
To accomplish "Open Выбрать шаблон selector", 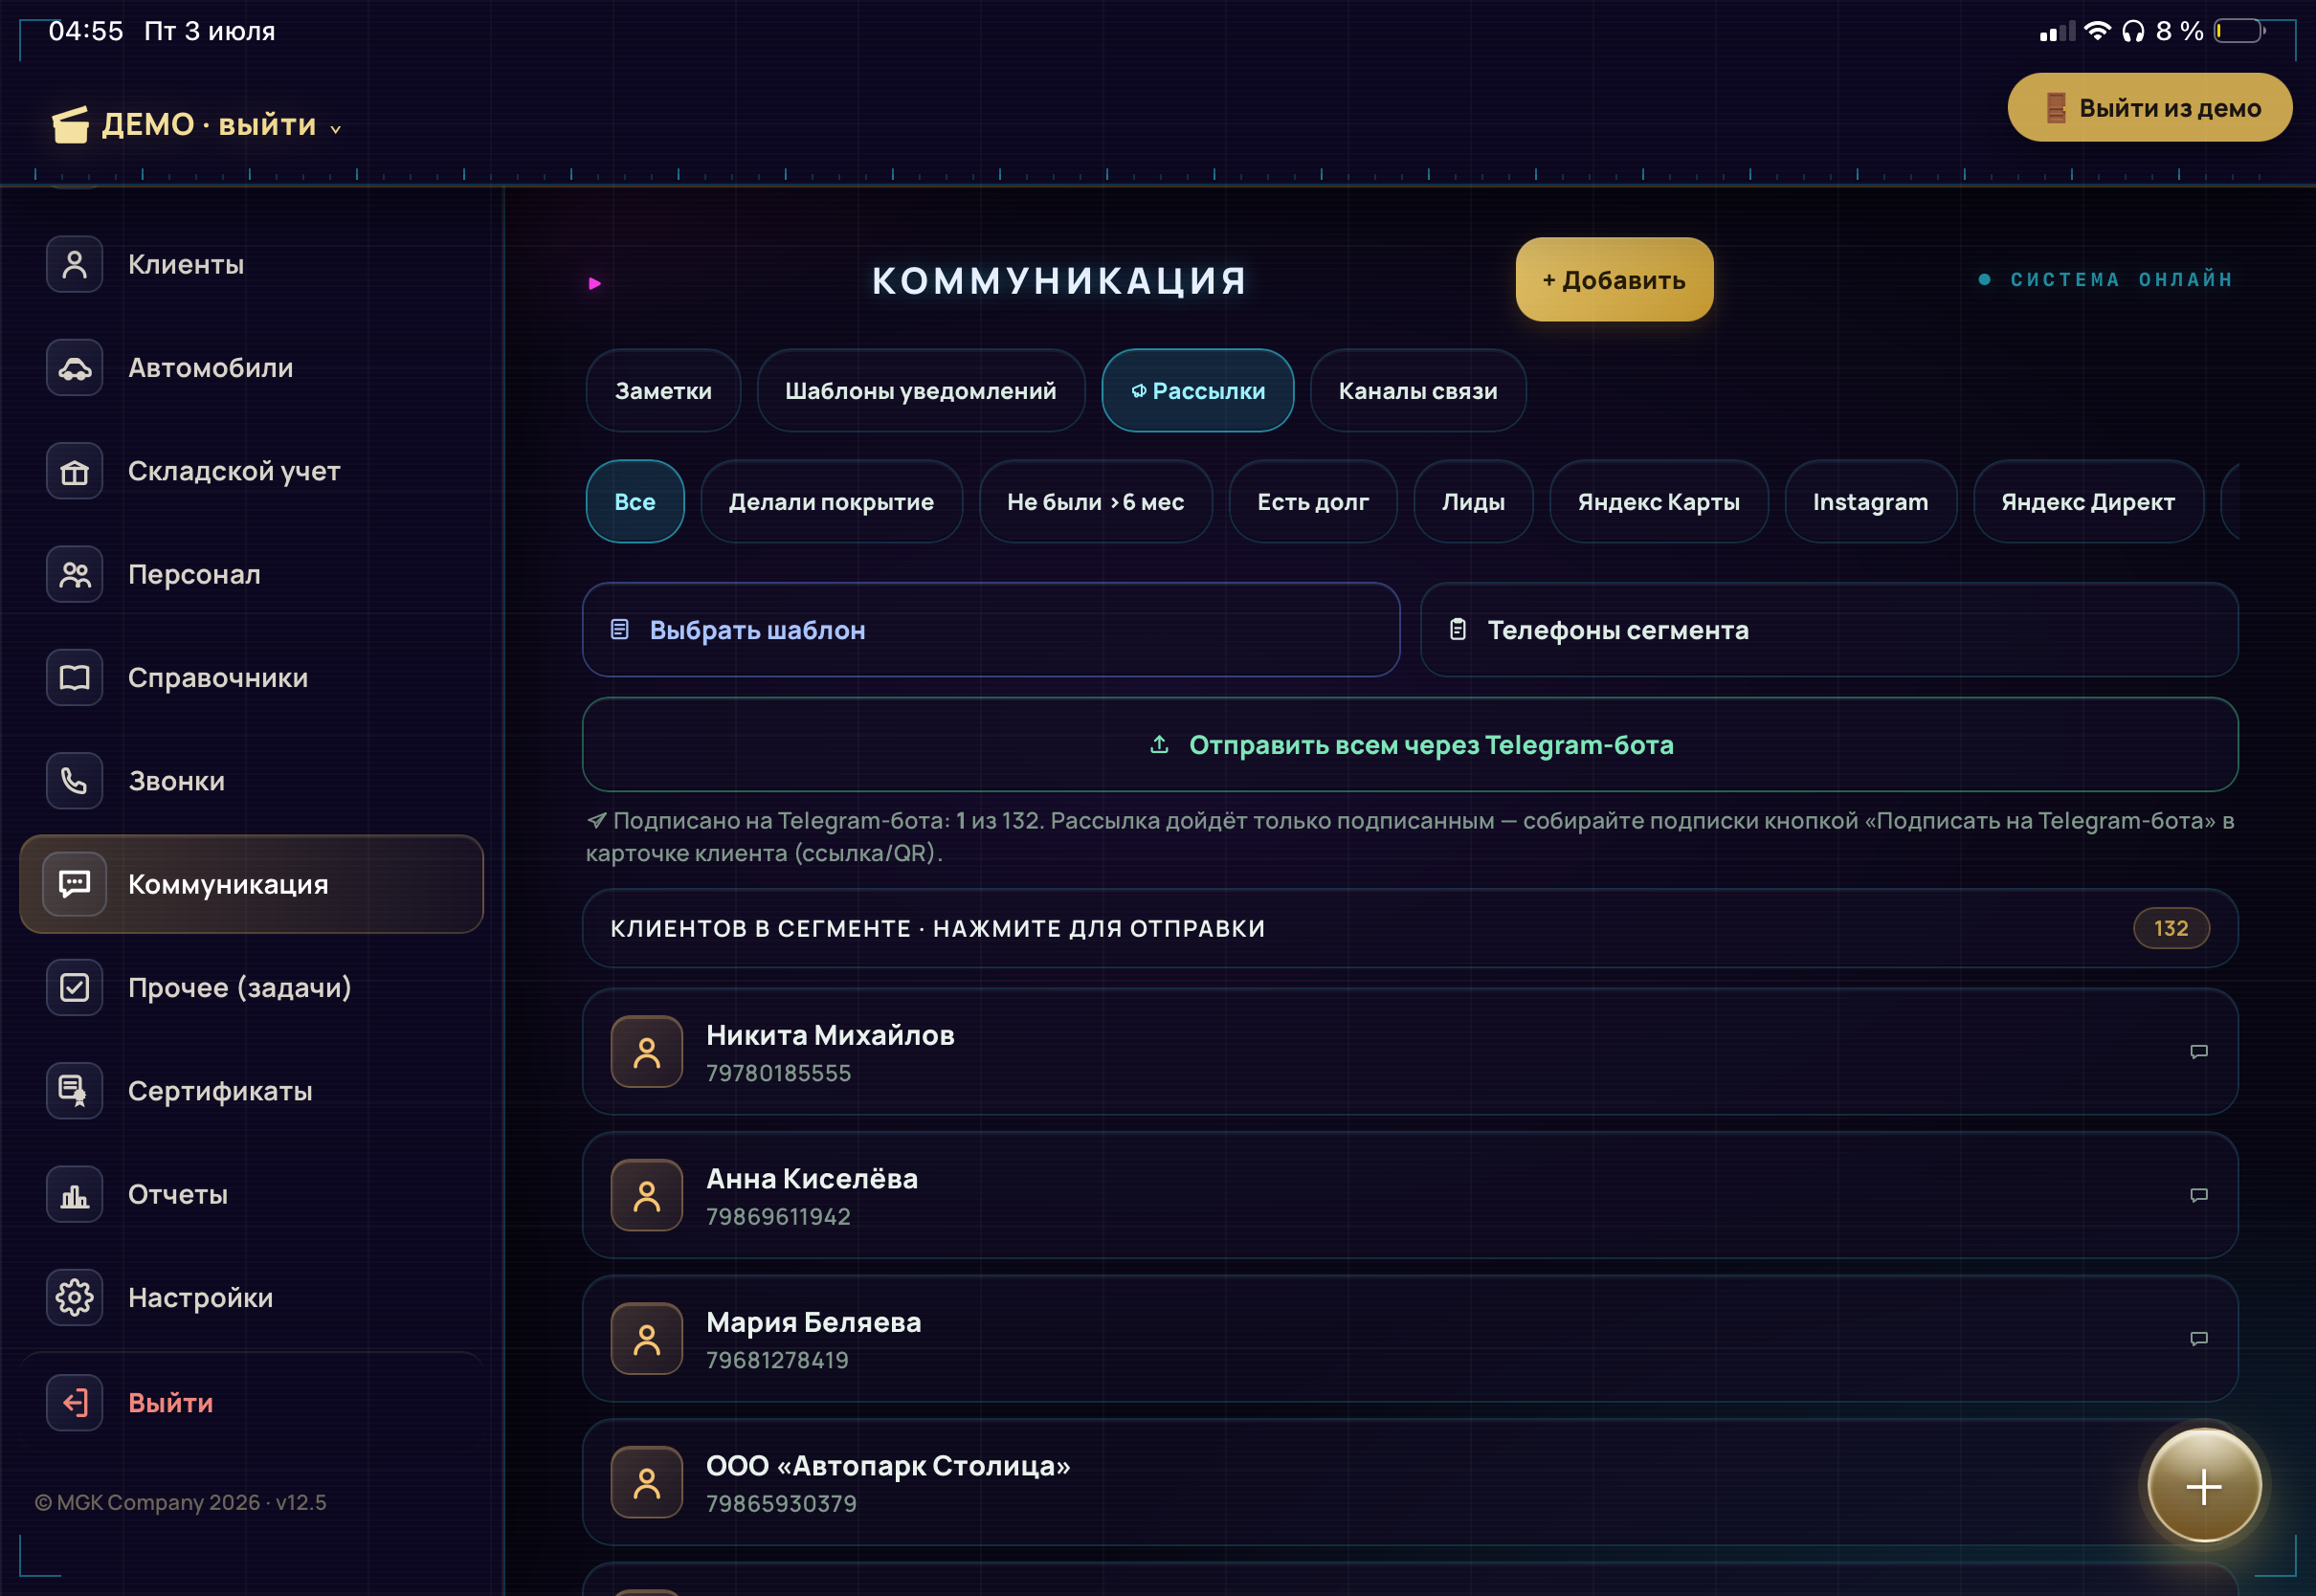I will [x=991, y=629].
